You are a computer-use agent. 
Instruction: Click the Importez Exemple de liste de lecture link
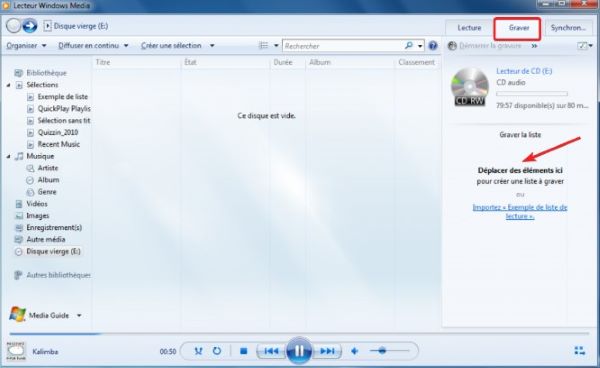[520, 212]
